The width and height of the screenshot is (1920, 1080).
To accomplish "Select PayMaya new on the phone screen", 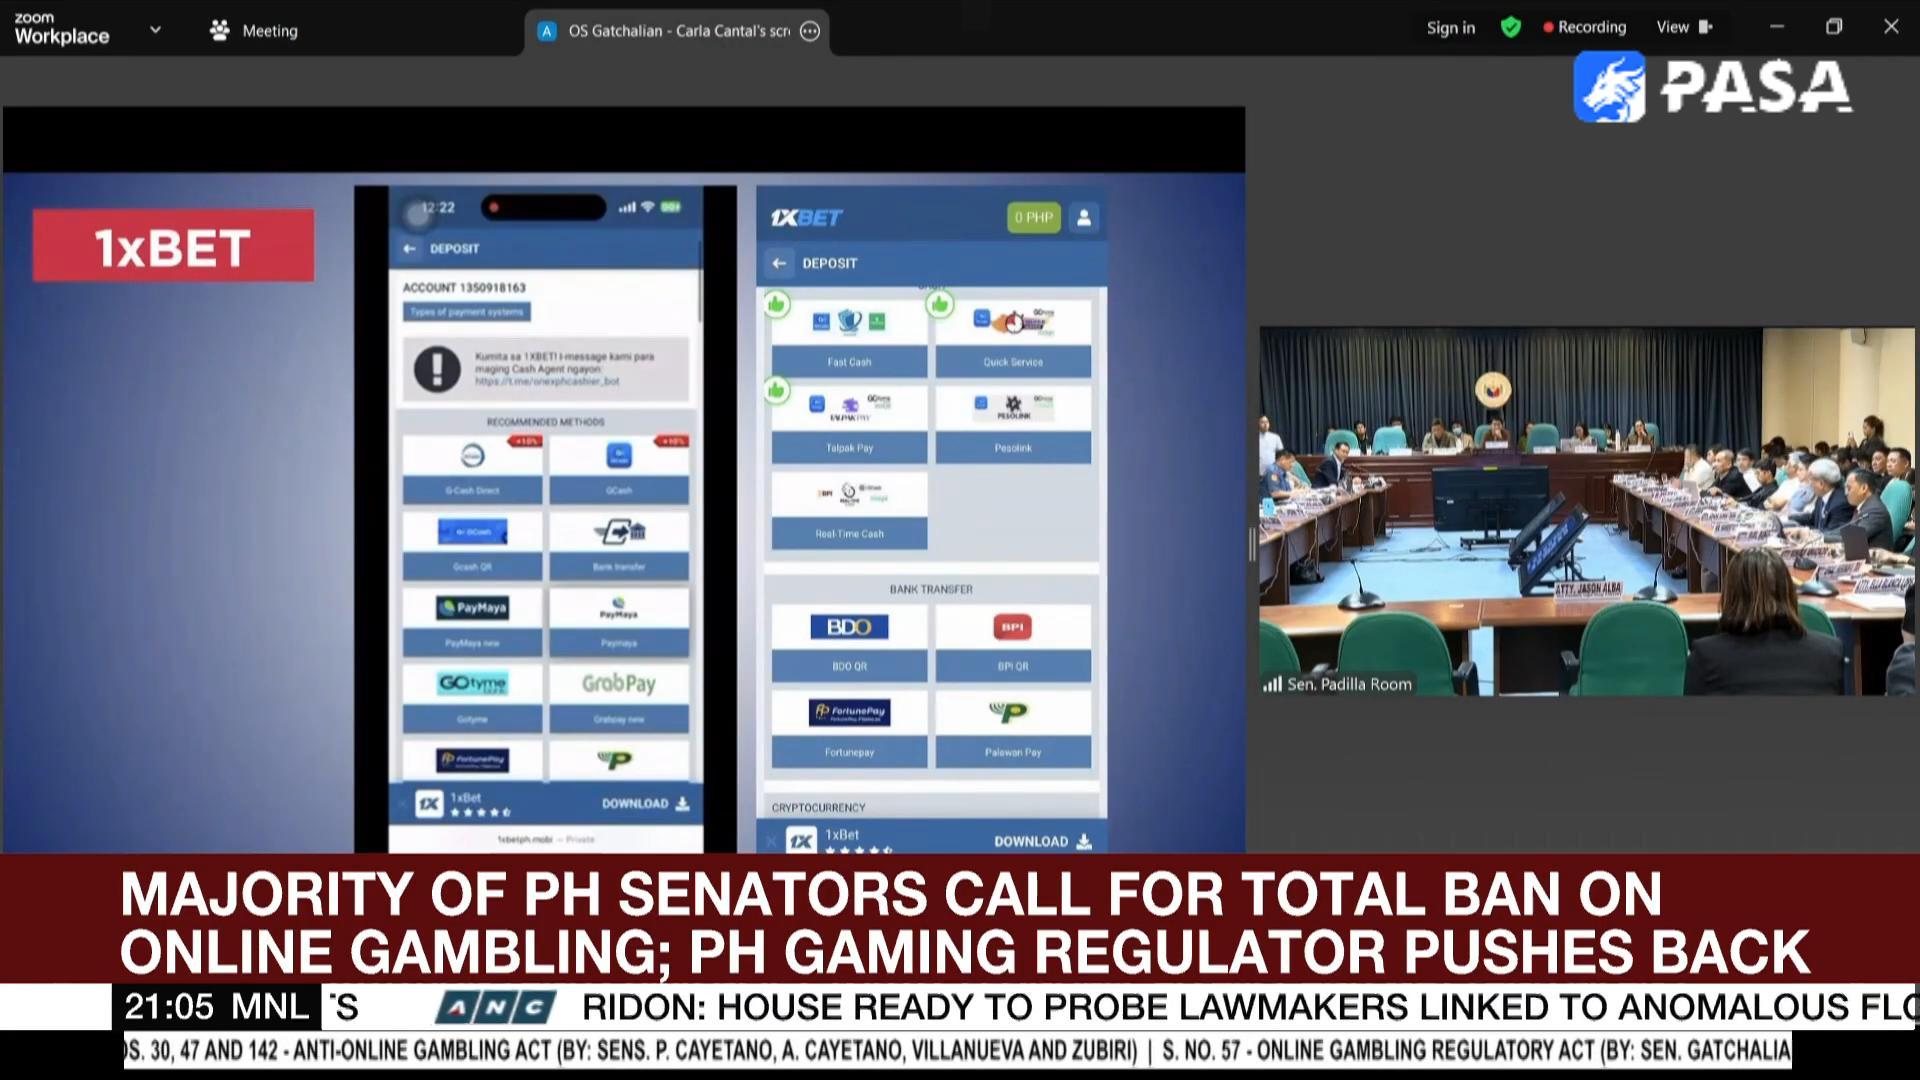I will tap(472, 622).
